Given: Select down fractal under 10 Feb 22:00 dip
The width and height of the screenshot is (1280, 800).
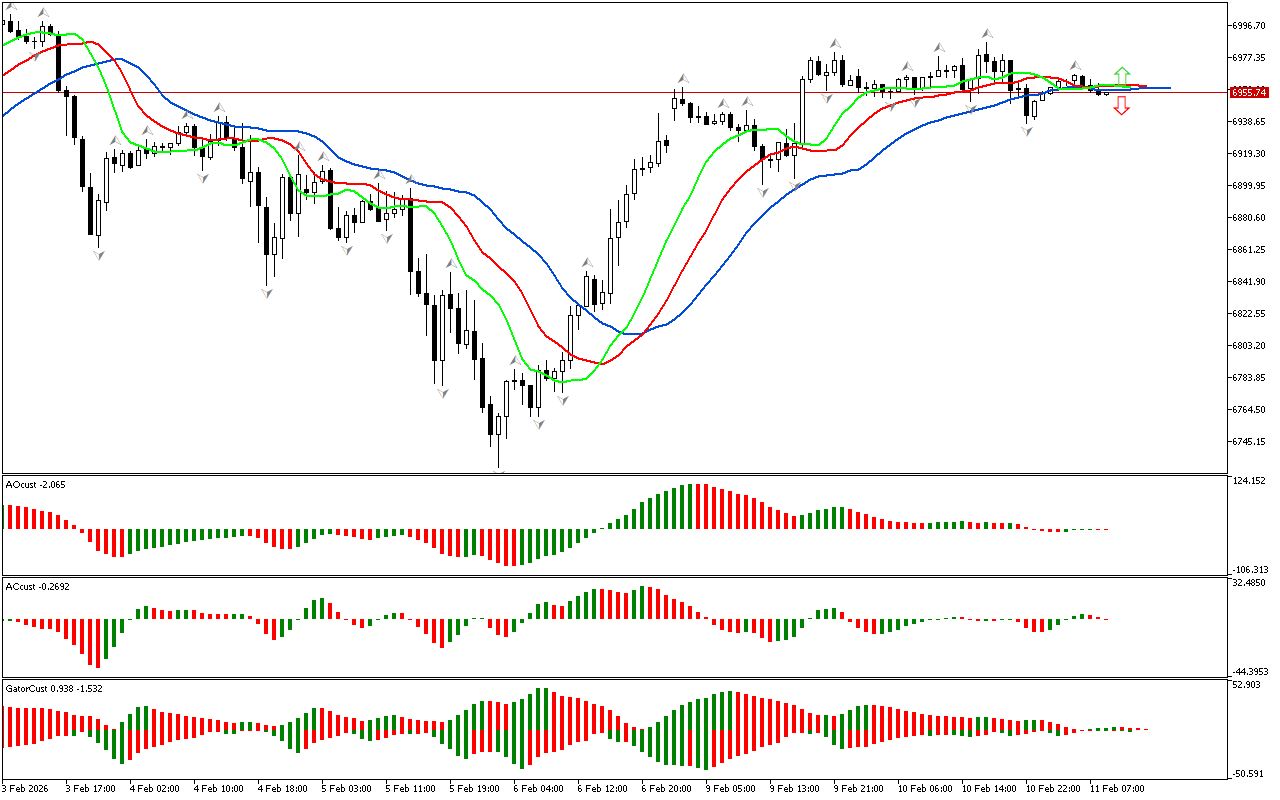Looking at the screenshot, I should point(1027,131).
